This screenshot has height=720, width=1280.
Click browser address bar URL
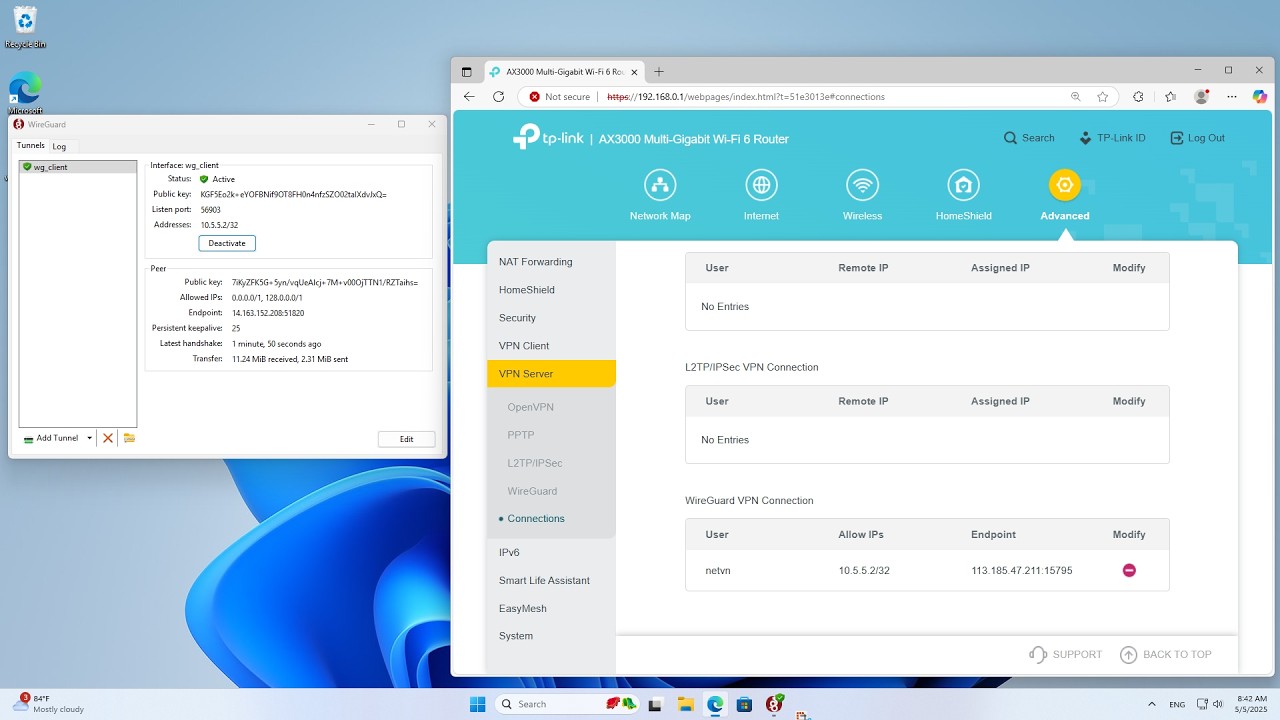tap(746, 97)
